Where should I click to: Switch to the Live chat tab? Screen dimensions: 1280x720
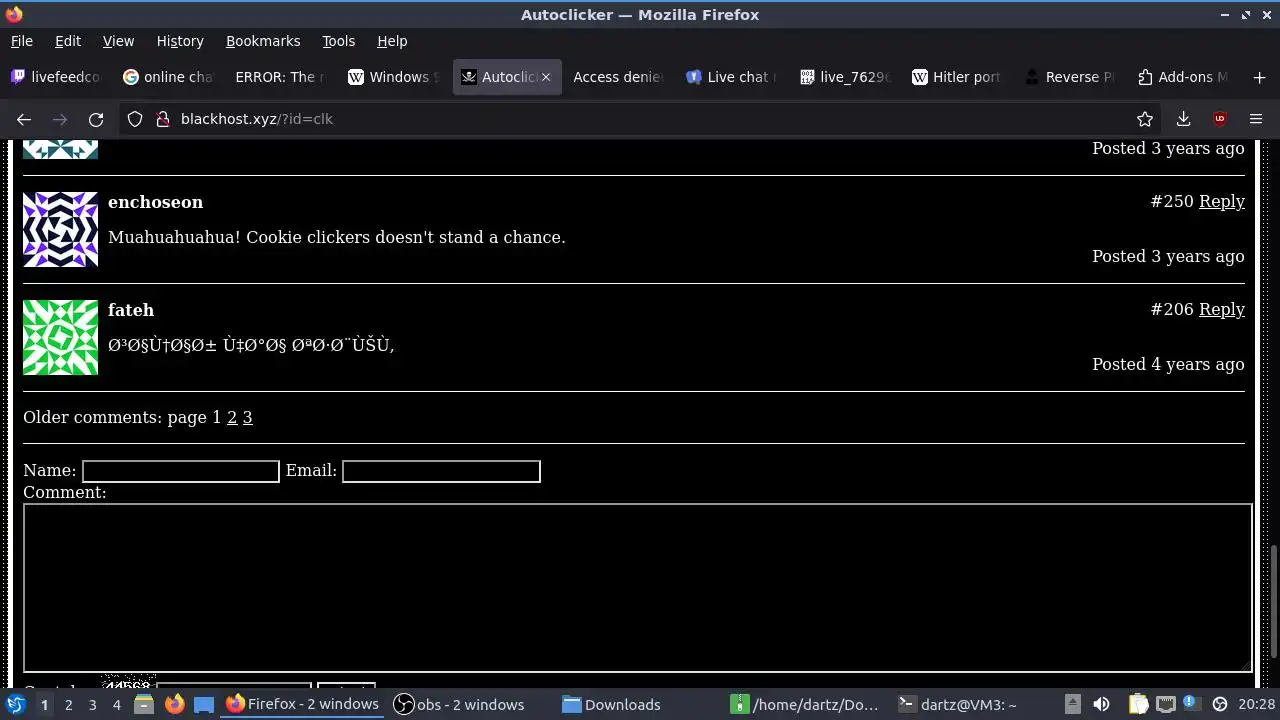pyautogui.click(x=731, y=77)
